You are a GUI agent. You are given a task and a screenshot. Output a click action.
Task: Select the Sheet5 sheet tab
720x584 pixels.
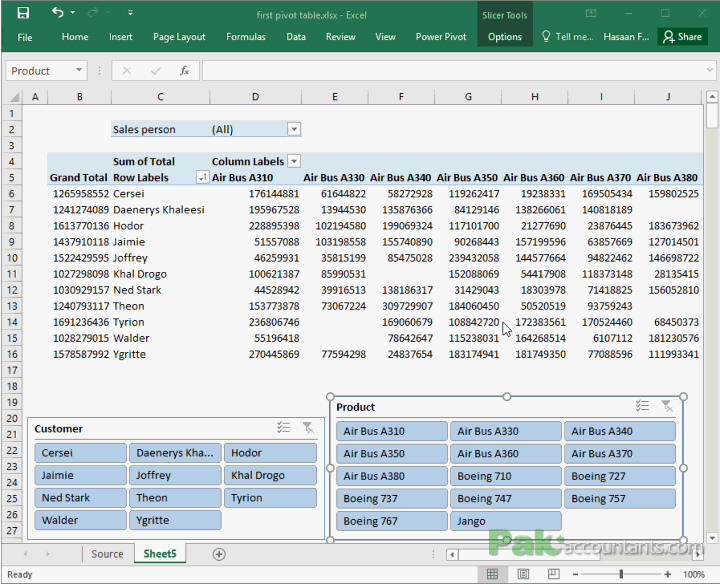(160, 554)
